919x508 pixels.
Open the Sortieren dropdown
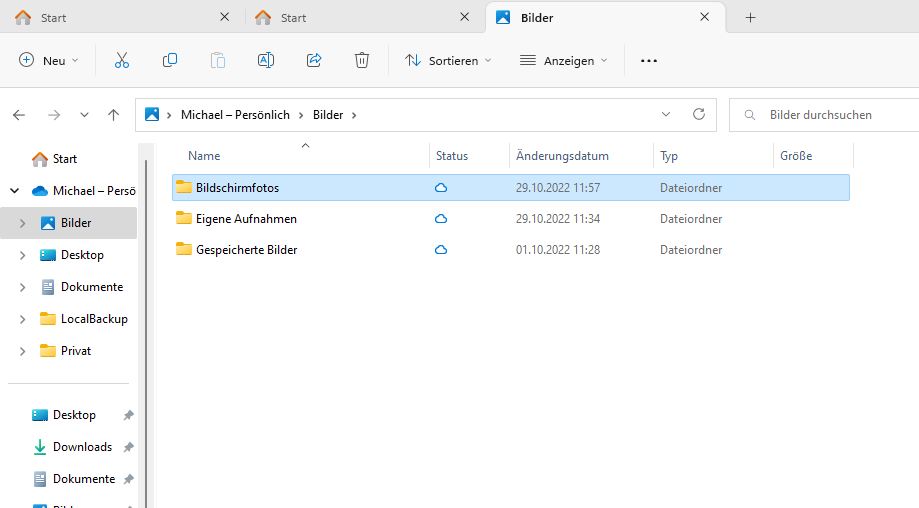point(448,61)
